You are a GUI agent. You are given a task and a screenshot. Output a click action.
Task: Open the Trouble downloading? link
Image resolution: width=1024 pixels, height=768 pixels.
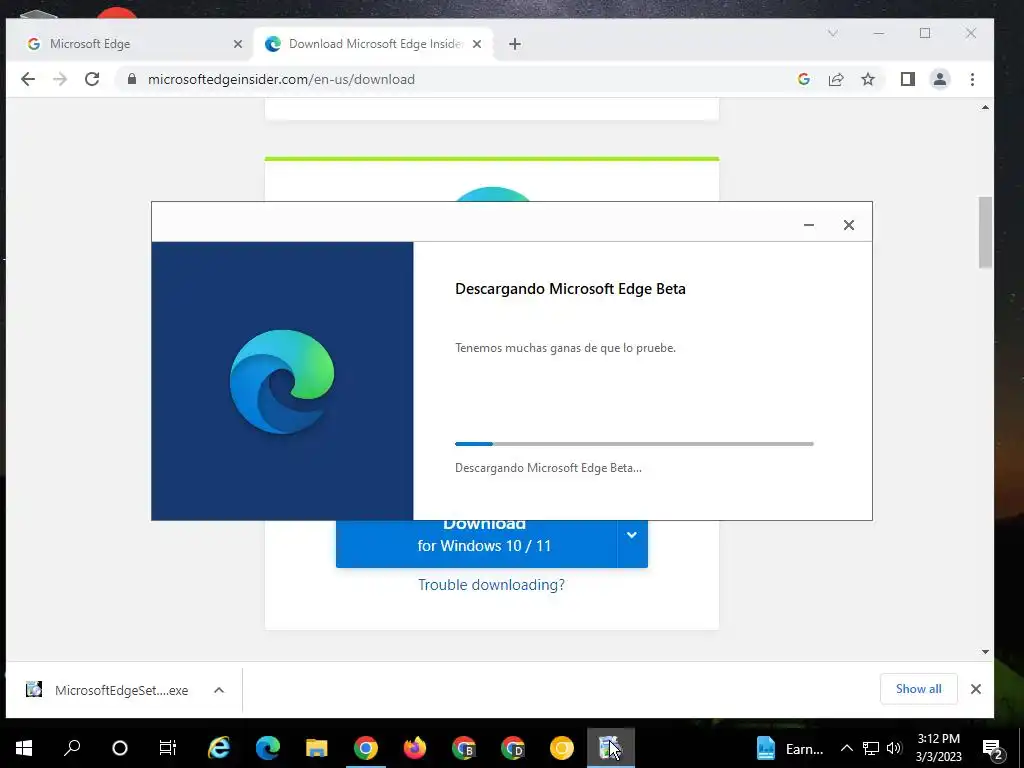click(x=491, y=584)
